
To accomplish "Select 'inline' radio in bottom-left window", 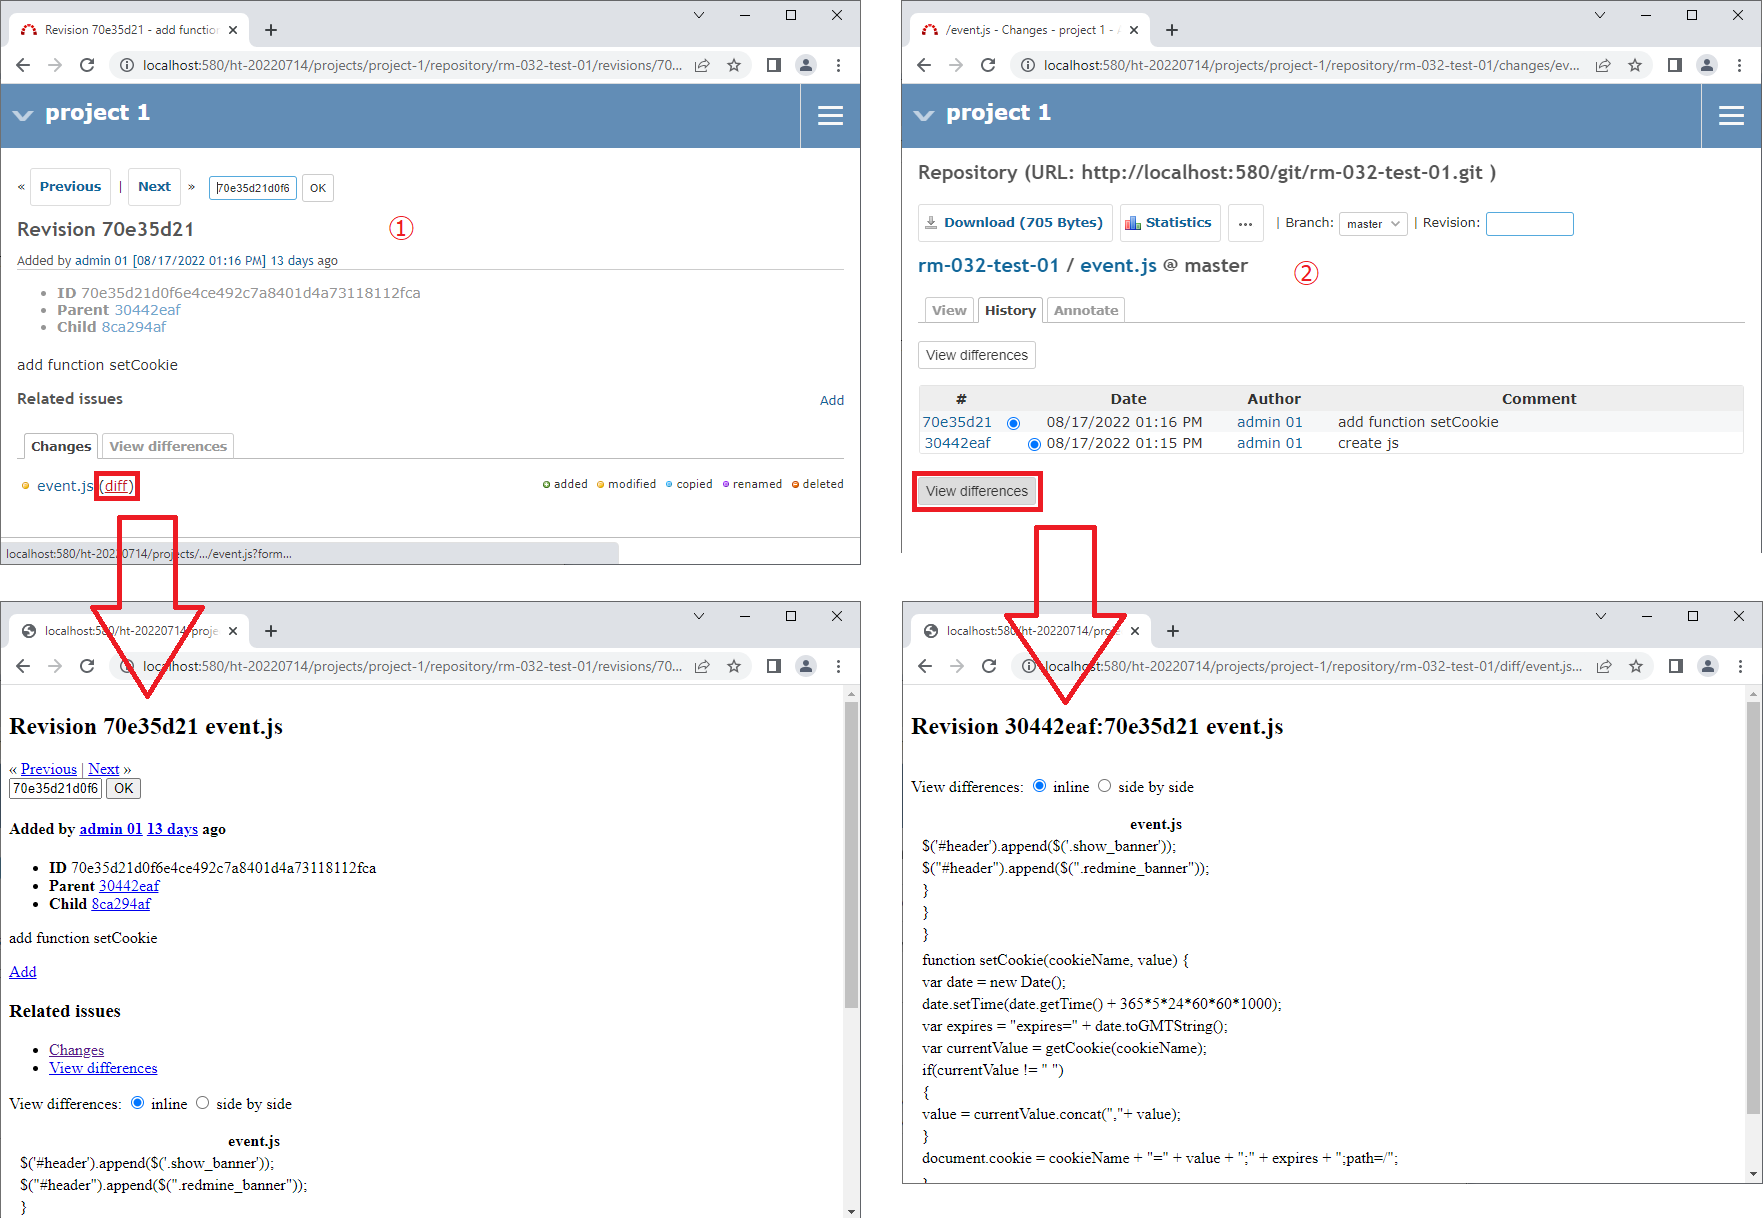I will click(x=138, y=1103).
